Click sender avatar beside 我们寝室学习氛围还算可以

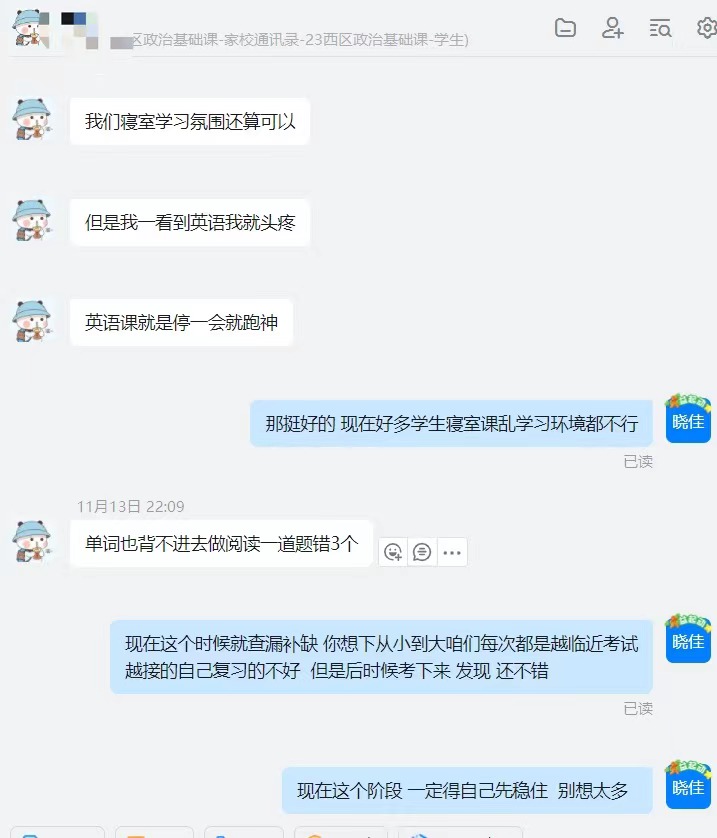point(32,119)
